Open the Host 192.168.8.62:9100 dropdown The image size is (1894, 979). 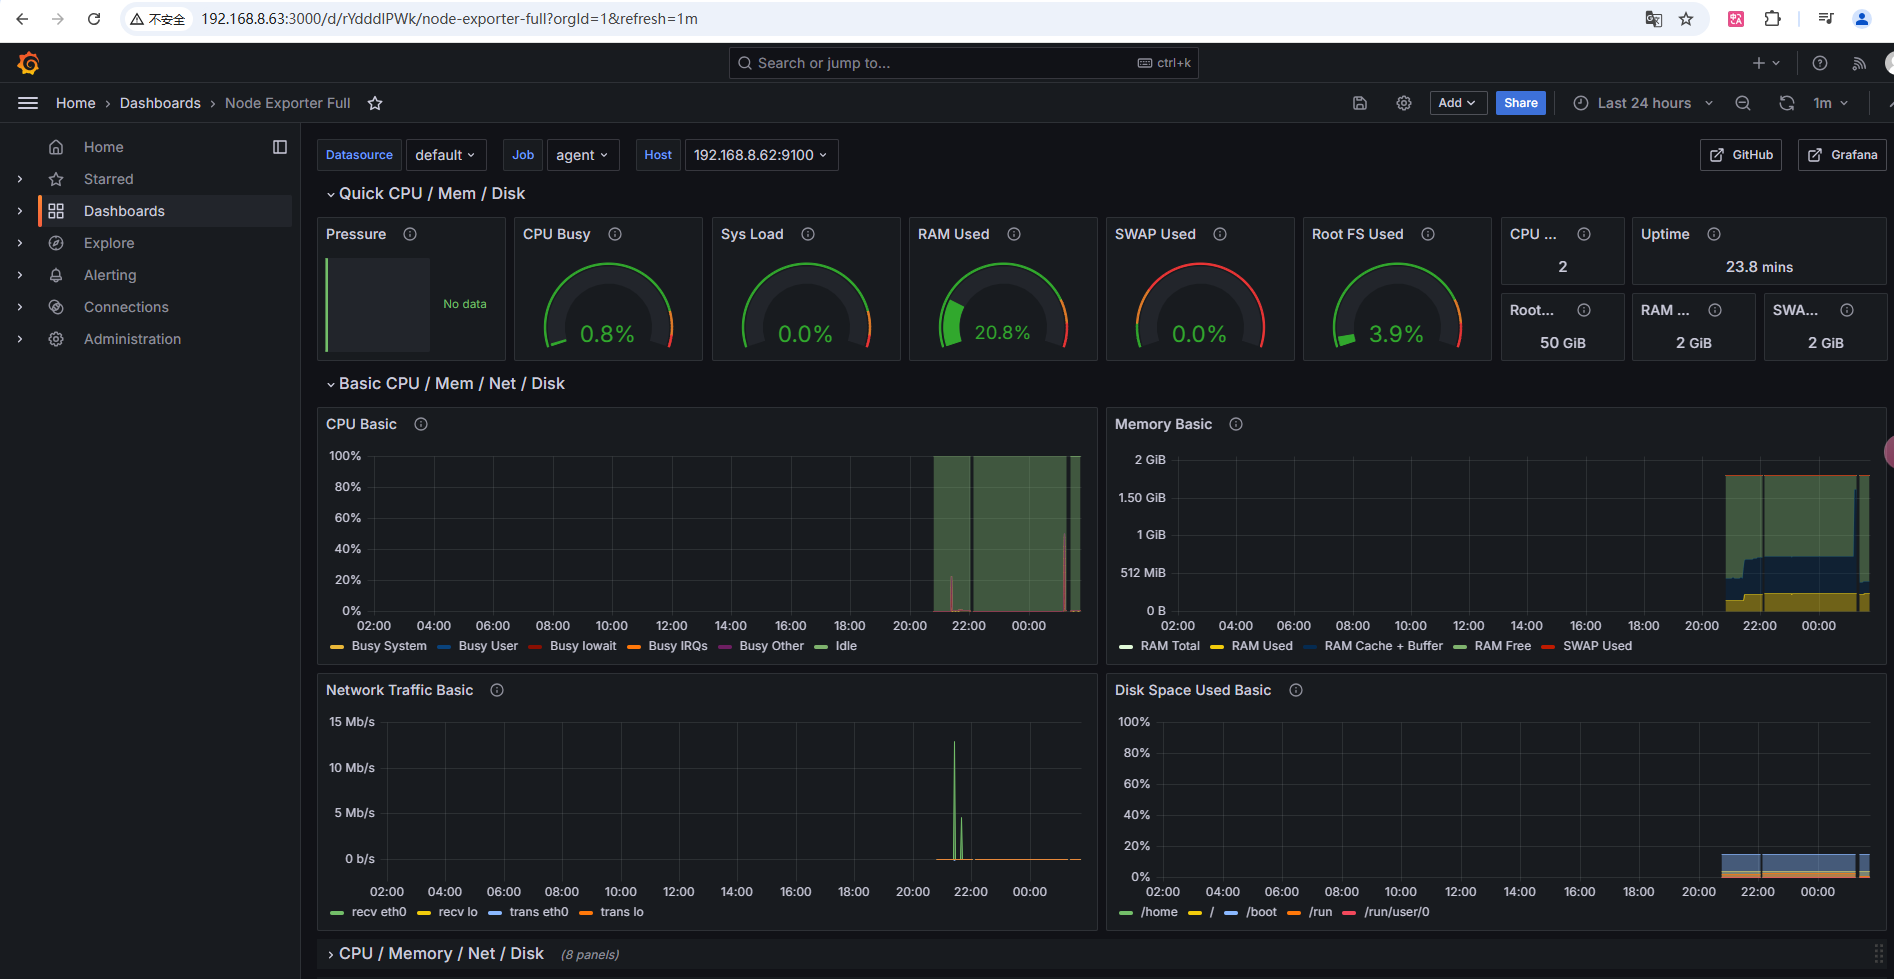click(x=761, y=155)
